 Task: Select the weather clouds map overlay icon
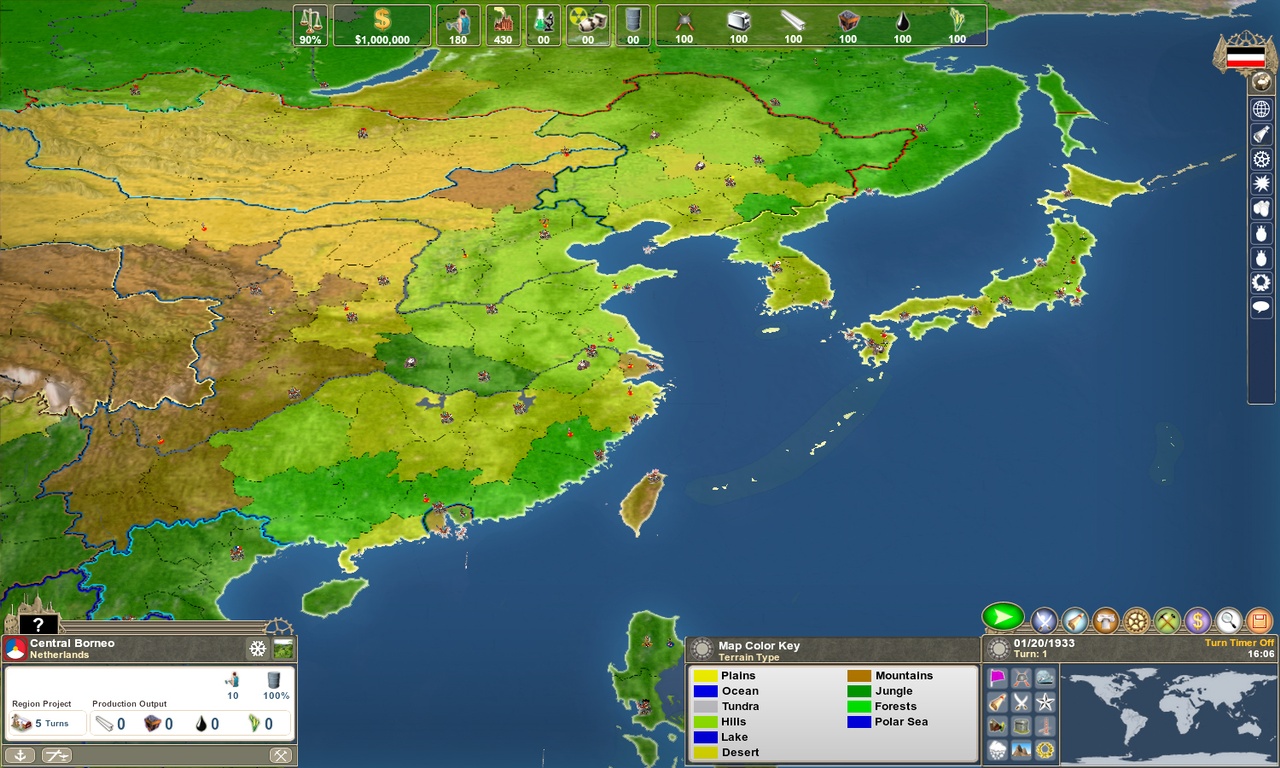[997, 748]
